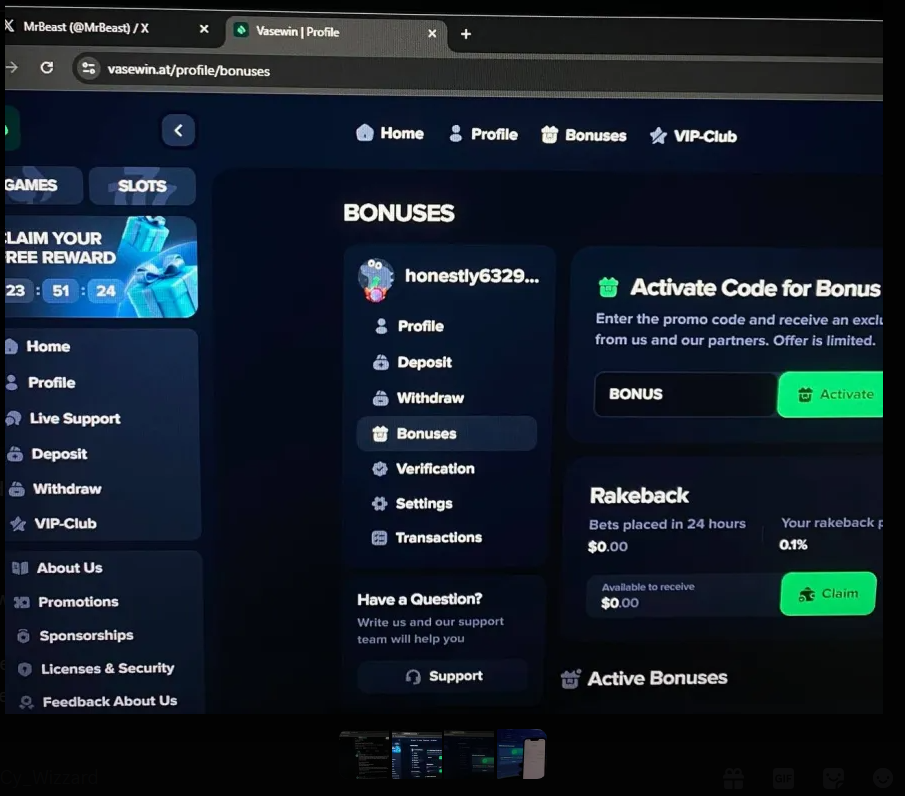Click the Deposit icon in account menu

(380, 362)
